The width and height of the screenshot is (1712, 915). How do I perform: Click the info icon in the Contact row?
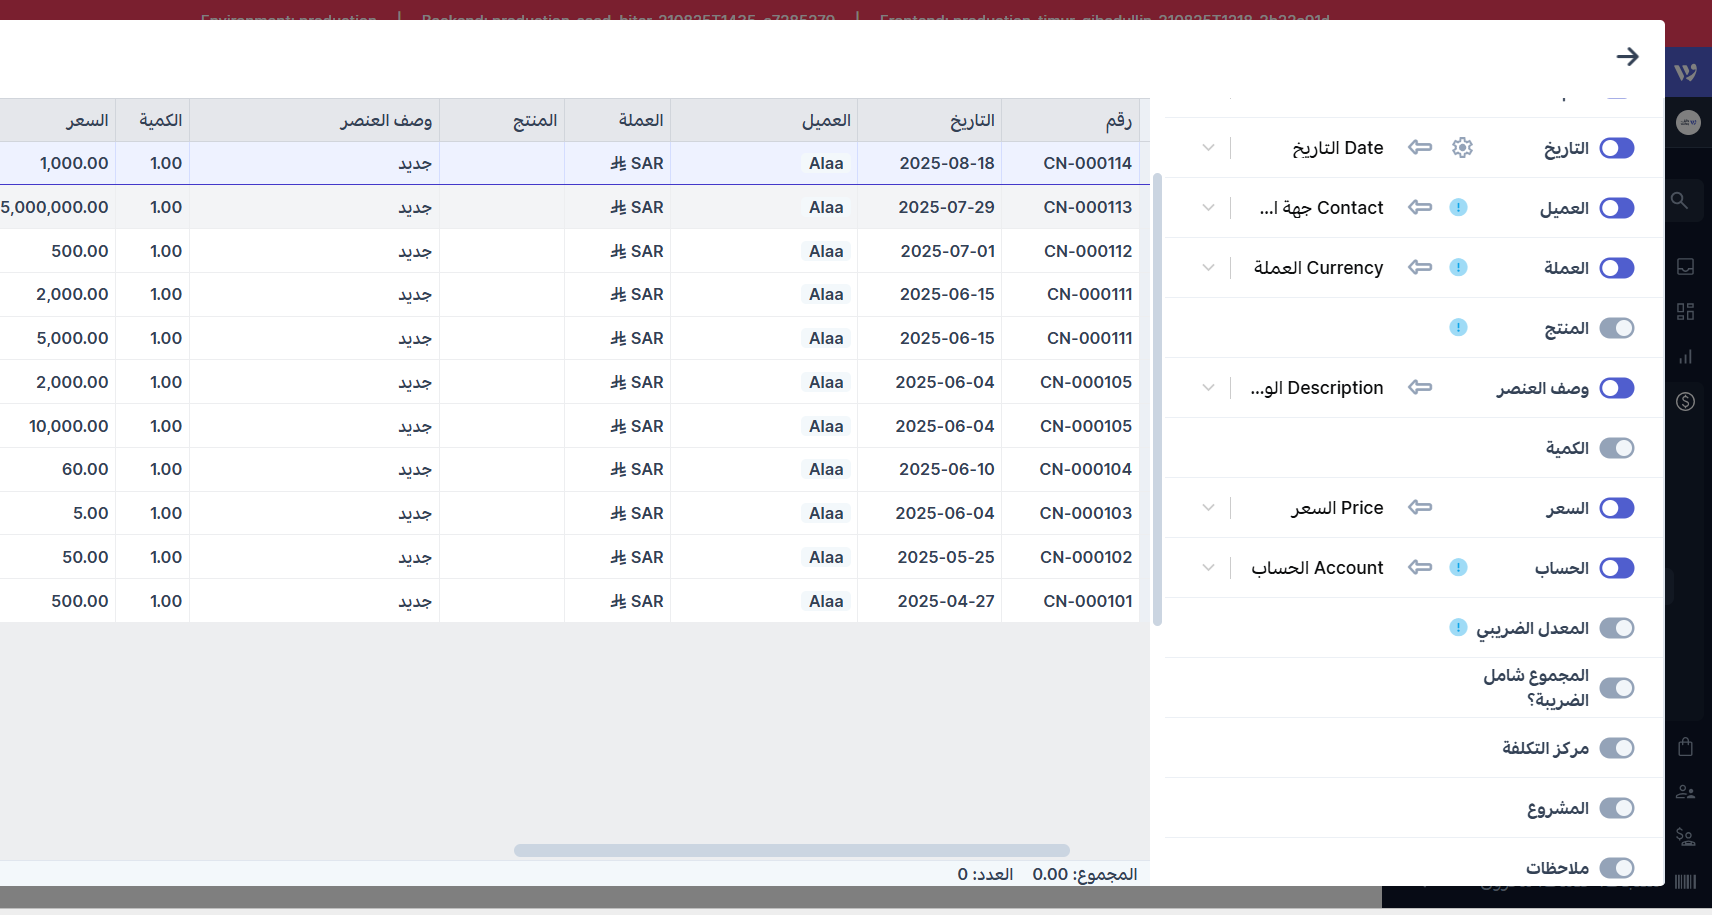1458,208
